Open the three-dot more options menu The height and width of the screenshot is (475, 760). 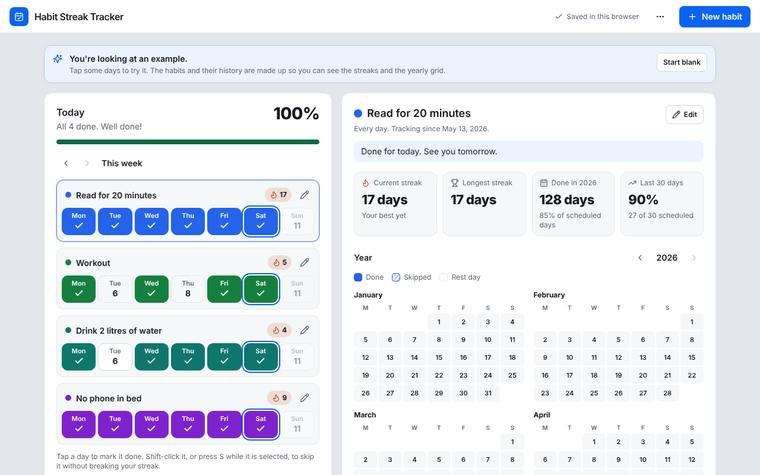click(x=660, y=16)
